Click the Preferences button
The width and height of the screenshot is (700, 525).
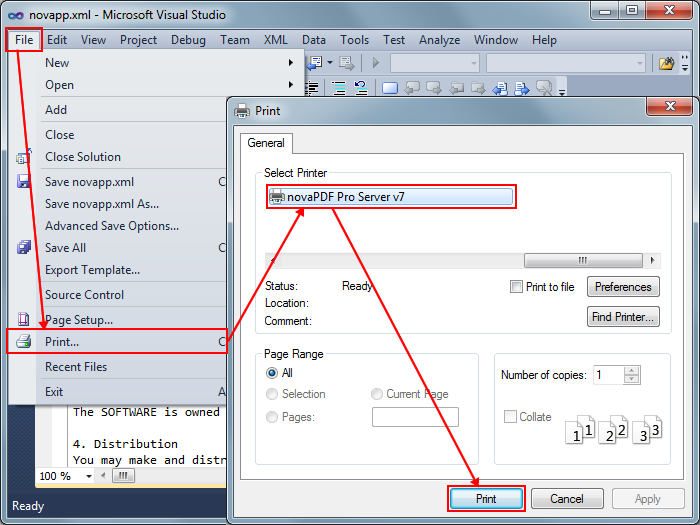click(623, 287)
